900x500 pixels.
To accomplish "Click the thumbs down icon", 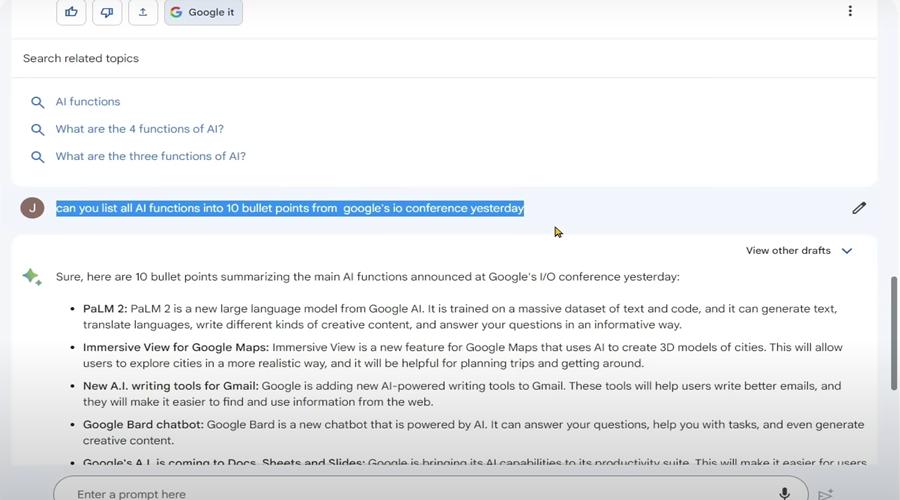I will click(107, 11).
